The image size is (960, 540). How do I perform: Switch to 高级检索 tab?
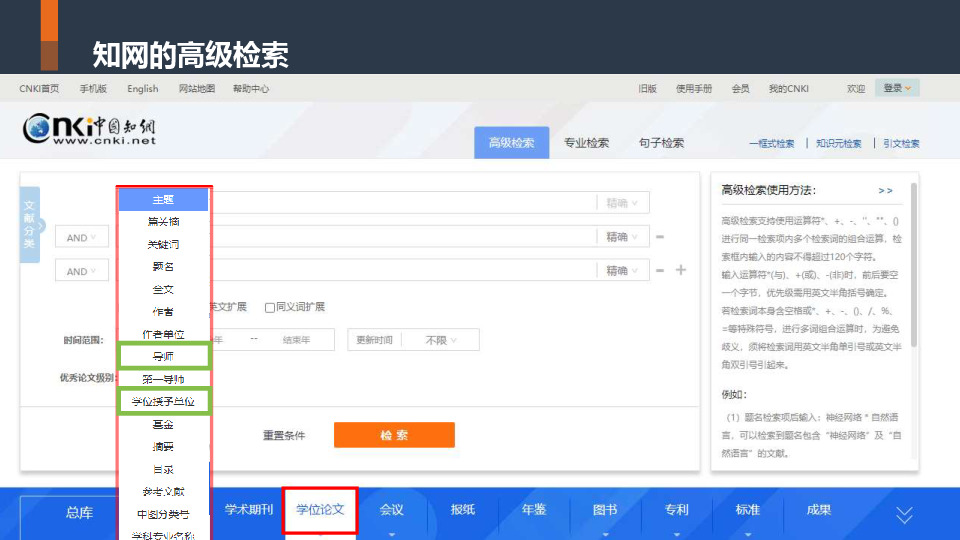[511, 143]
